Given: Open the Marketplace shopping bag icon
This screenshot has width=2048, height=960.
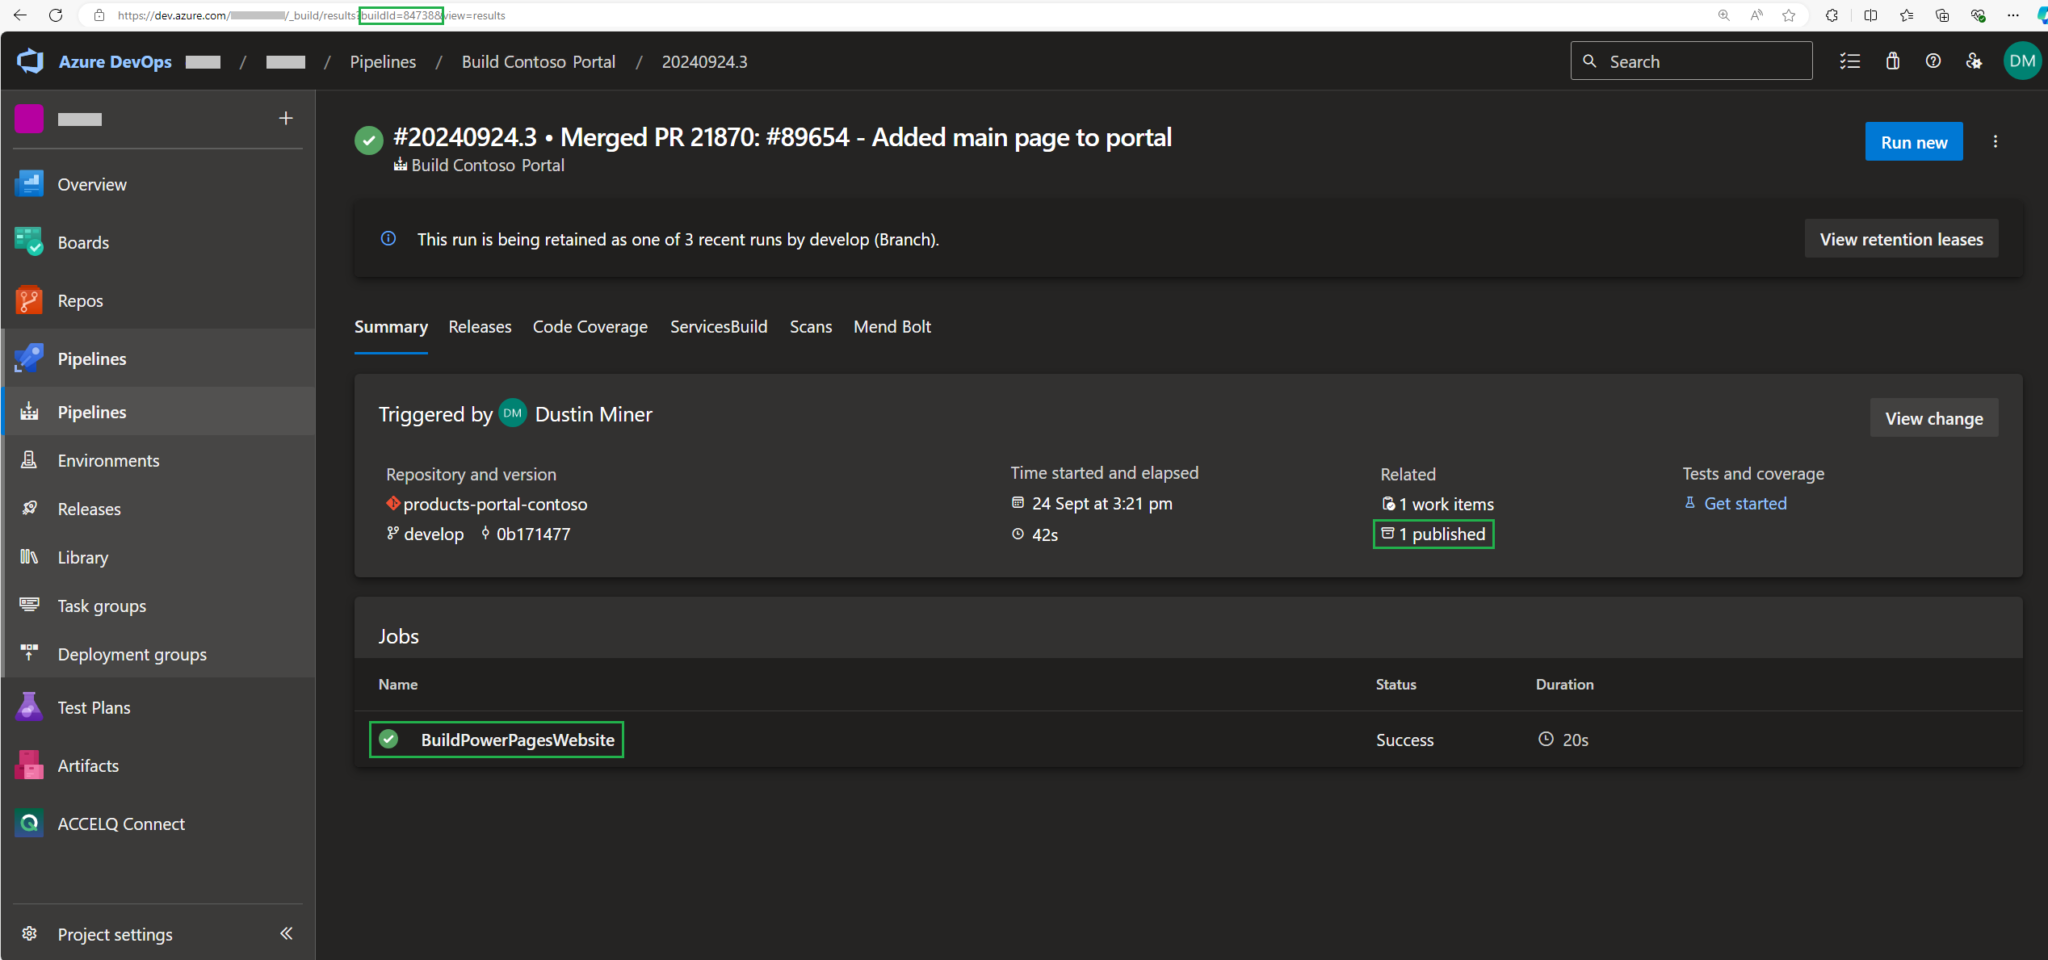Looking at the screenshot, I should [x=1892, y=61].
